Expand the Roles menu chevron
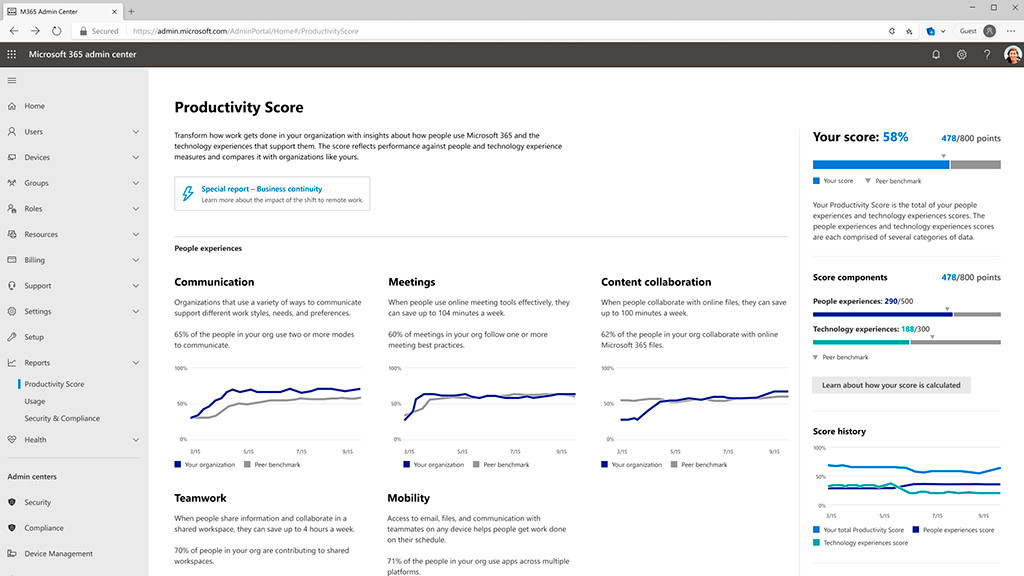The height and width of the screenshot is (576, 1024). (136, 208)
